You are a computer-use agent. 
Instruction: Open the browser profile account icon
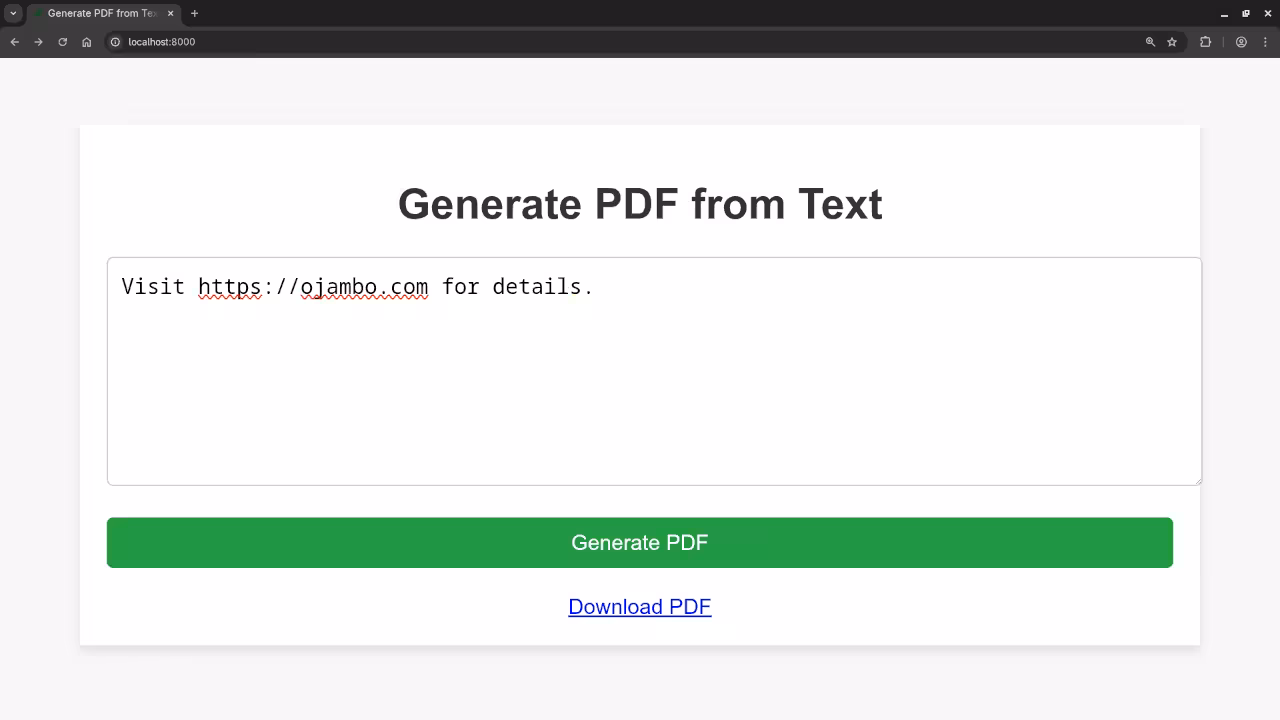(x=1241, y=42)
